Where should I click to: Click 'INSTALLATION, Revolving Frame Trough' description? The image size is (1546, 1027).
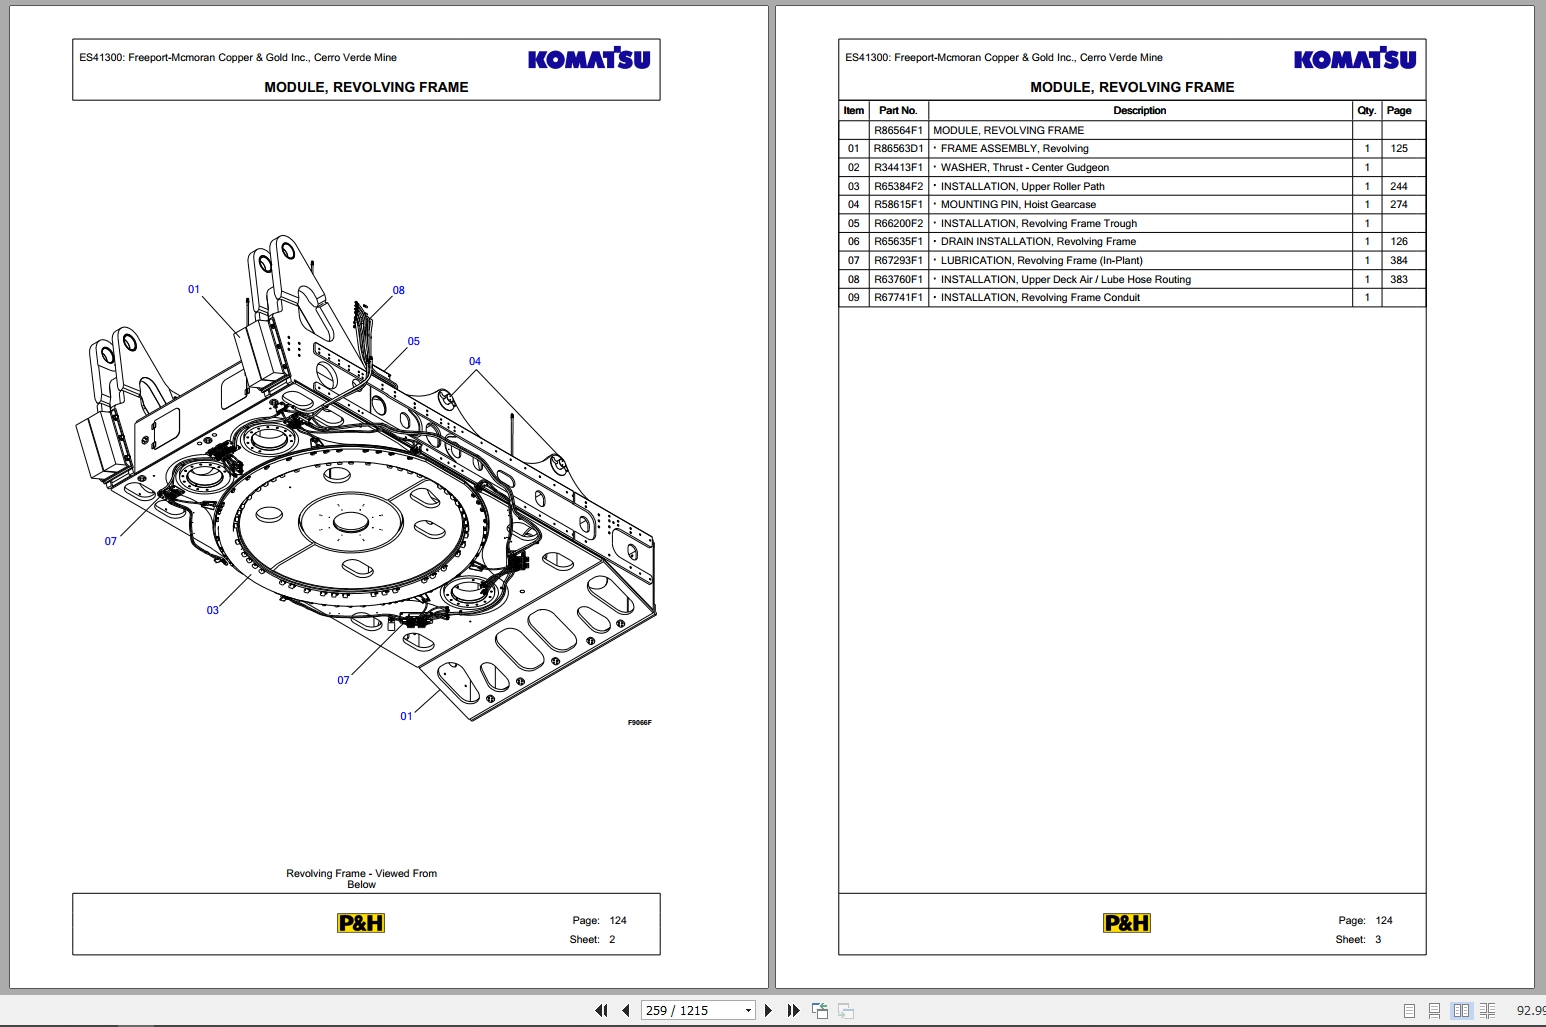click(x=1039, y=223)
